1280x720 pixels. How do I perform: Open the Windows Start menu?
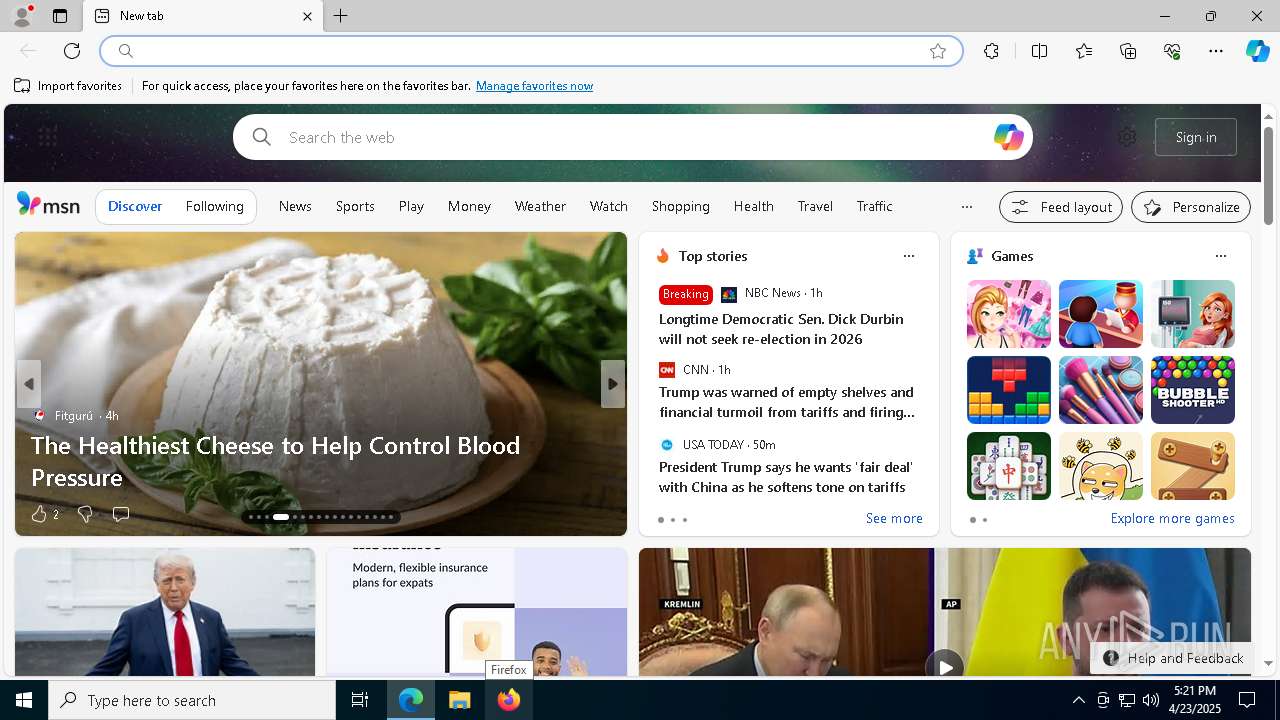click(x=24, y=700)
